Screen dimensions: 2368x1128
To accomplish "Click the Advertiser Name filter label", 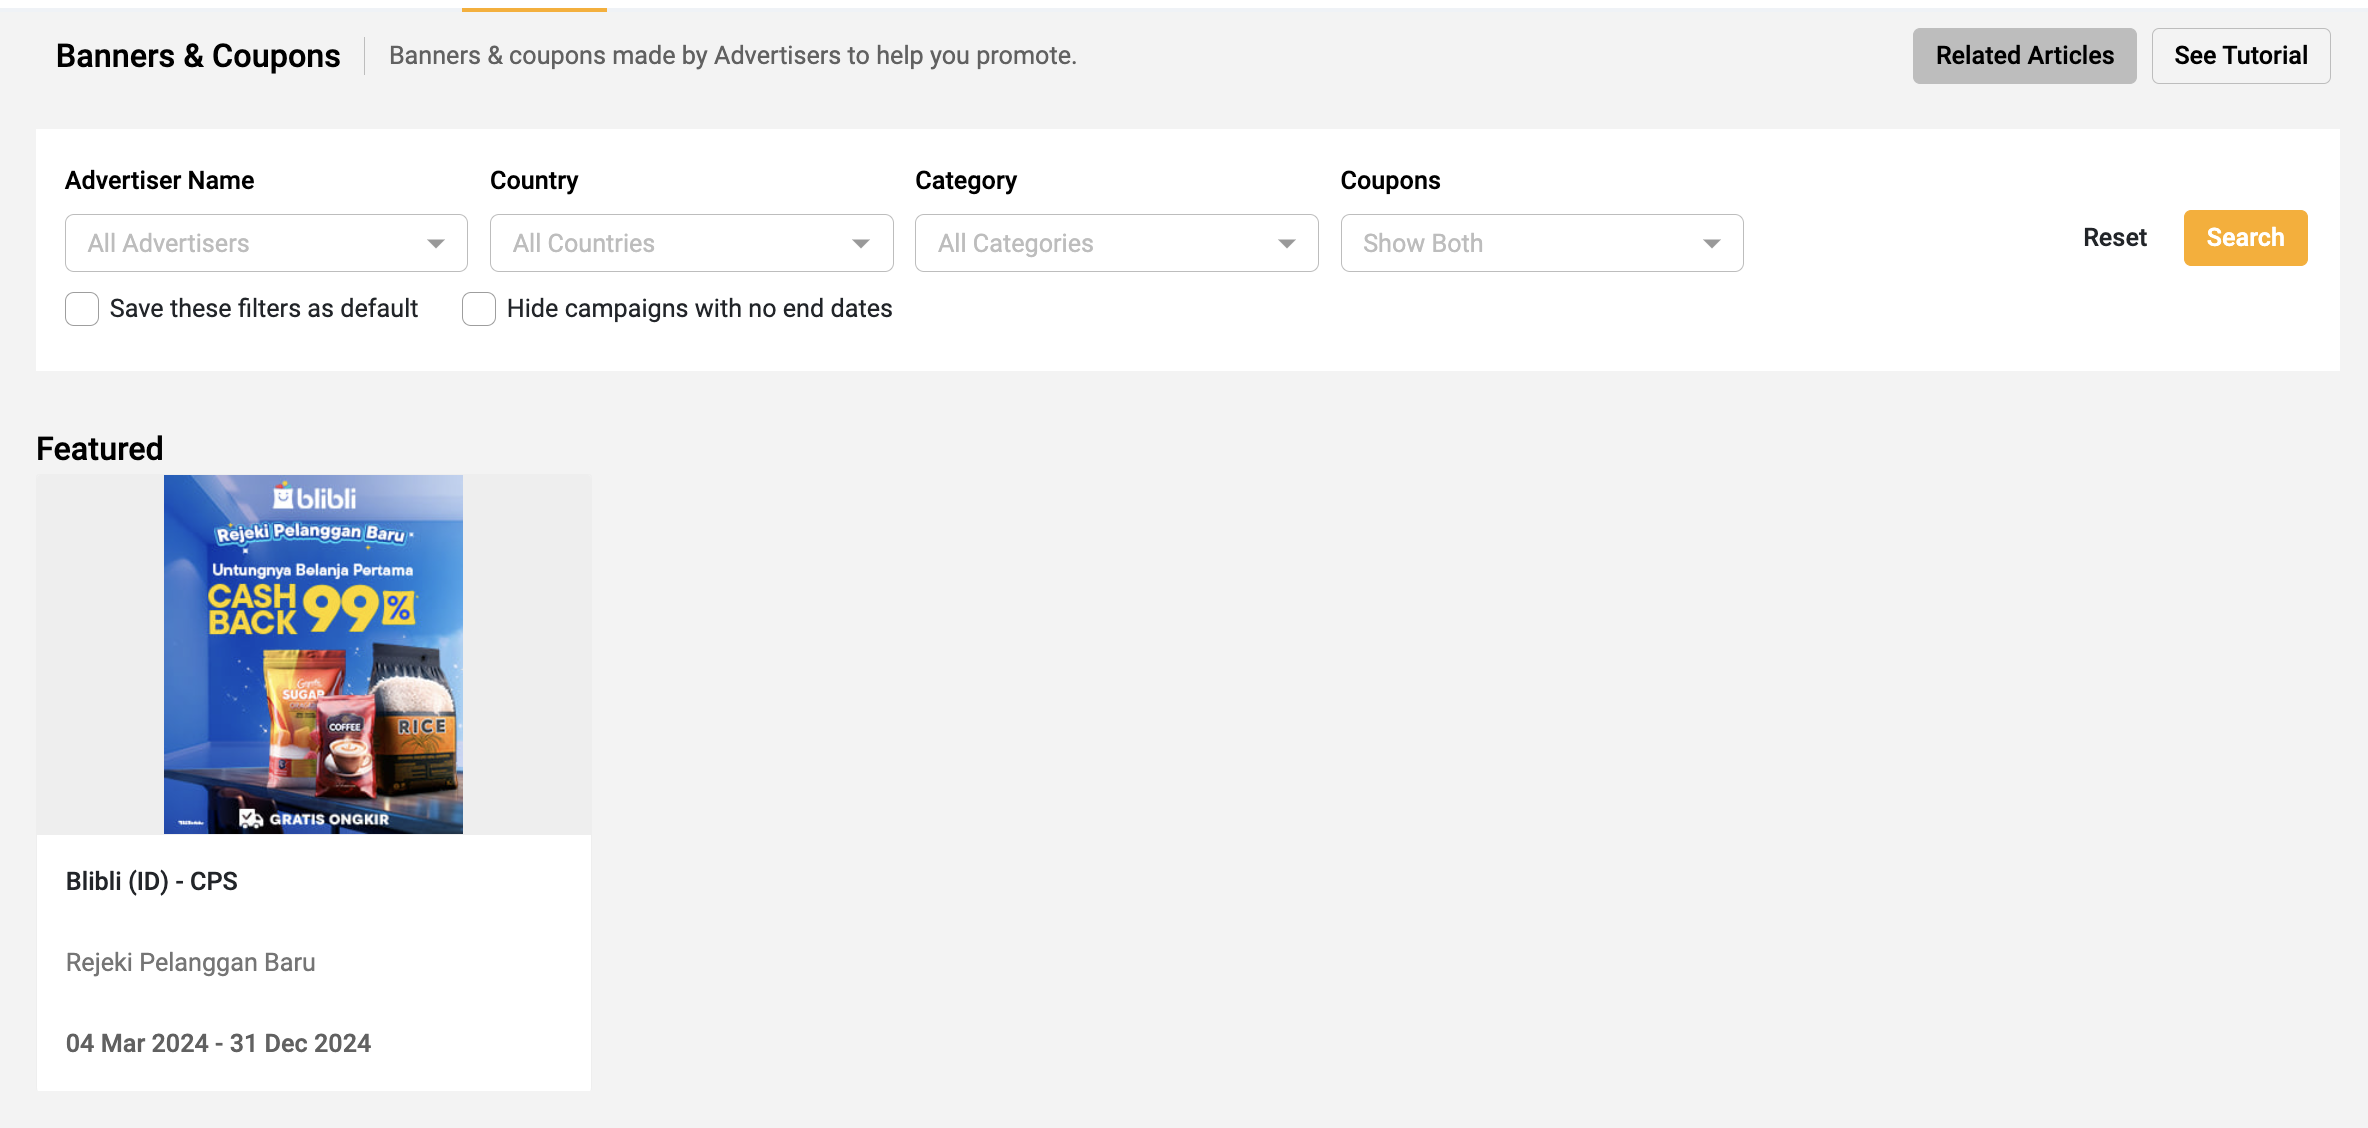I will pyautogui.click(x=160, y=181).
